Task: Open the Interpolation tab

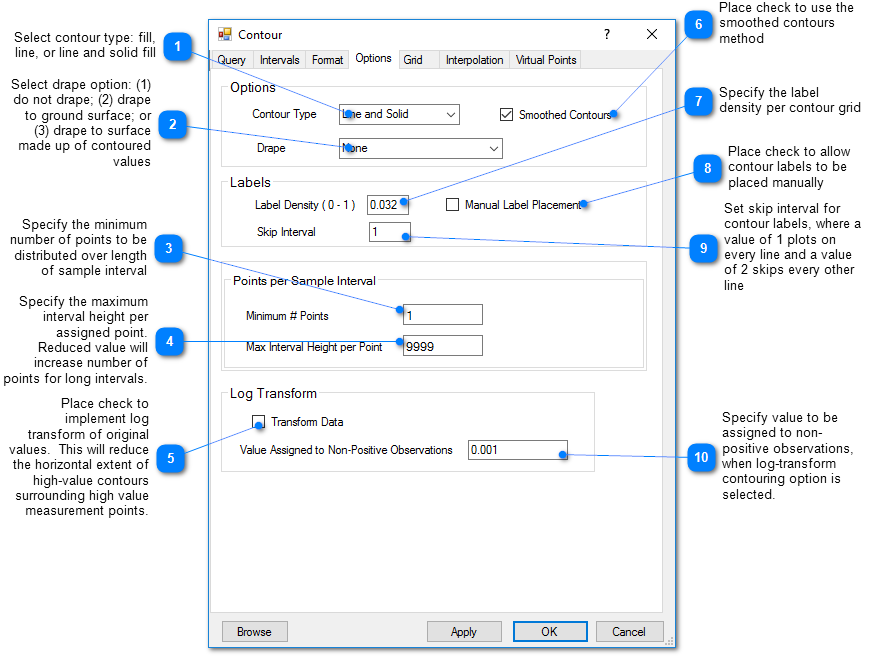Action: coord(474,60)
